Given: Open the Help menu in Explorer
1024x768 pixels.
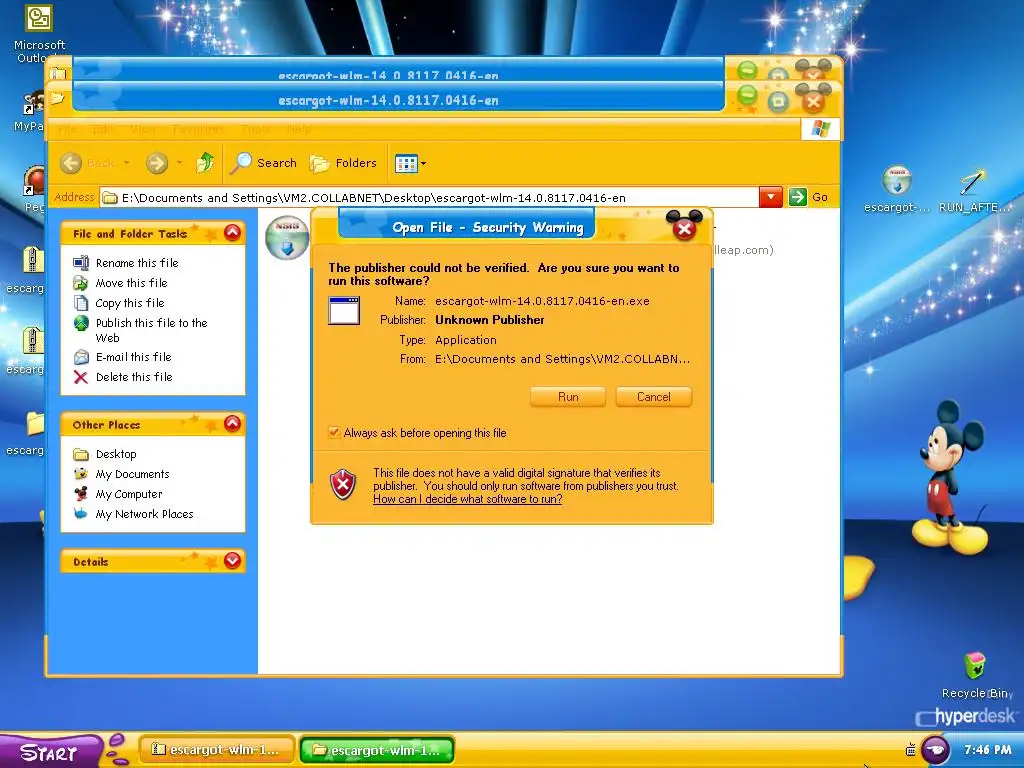Looking at the screenshot, I should [298, 129].
